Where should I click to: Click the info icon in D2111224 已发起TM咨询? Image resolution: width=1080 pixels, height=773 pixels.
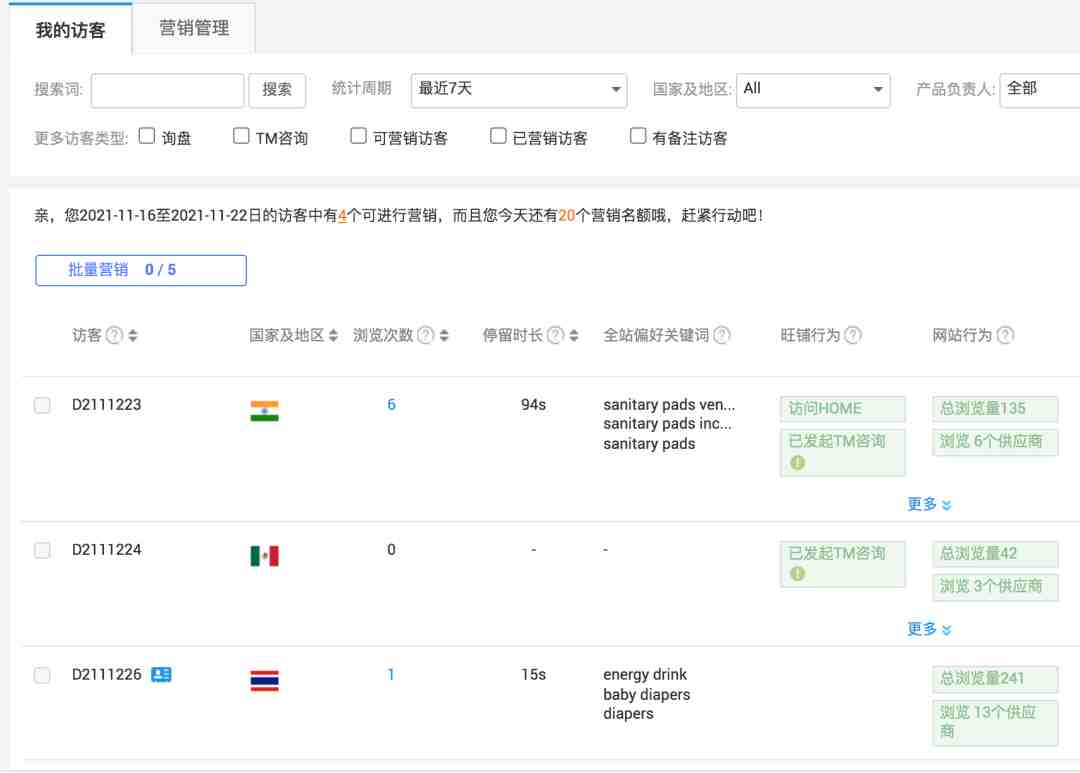pyautogui.click(x=798, y=574)
